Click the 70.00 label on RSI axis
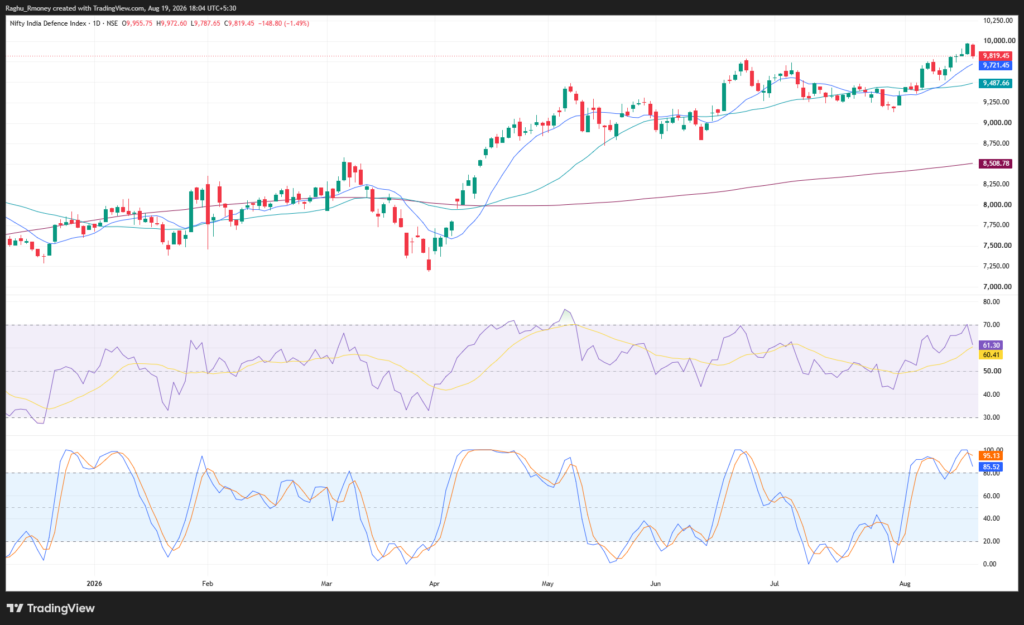The width and height of the screenshot is (1024, 625). pos(991,325)
